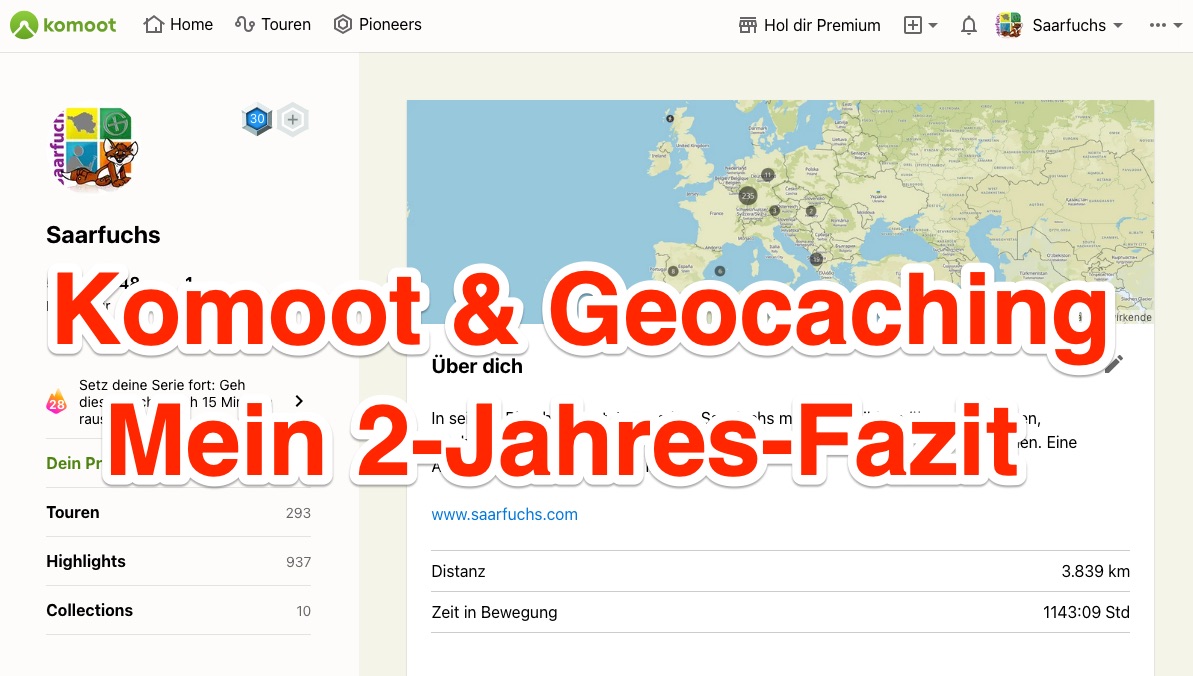This screenshot has width=1193, height=676.
Task: Open the www.saarfuchs.com link
Action: (x=504, y=514)
